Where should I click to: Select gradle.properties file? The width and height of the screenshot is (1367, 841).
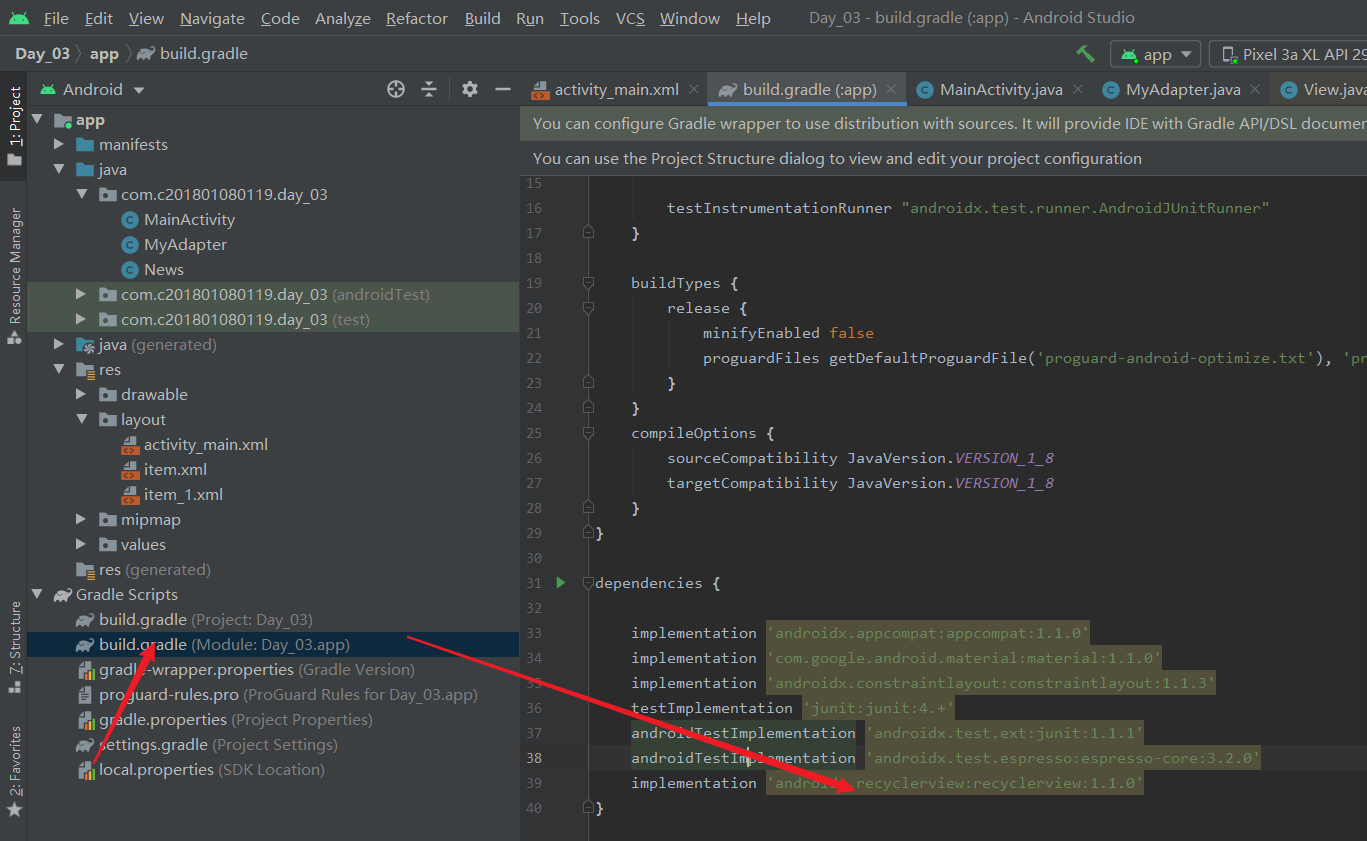click(224, 720)
